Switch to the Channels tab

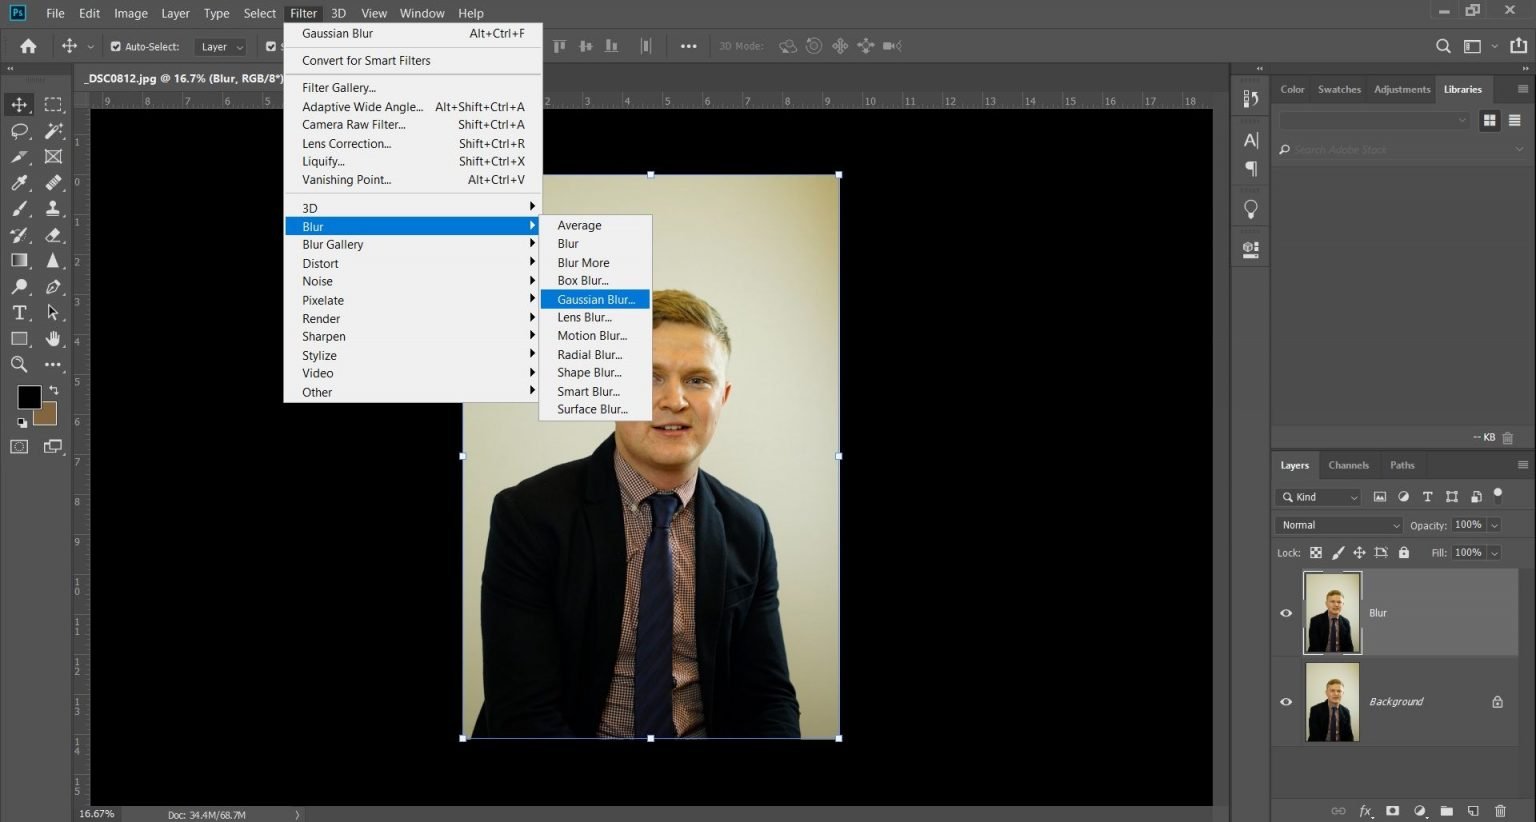coord(1349,464)
